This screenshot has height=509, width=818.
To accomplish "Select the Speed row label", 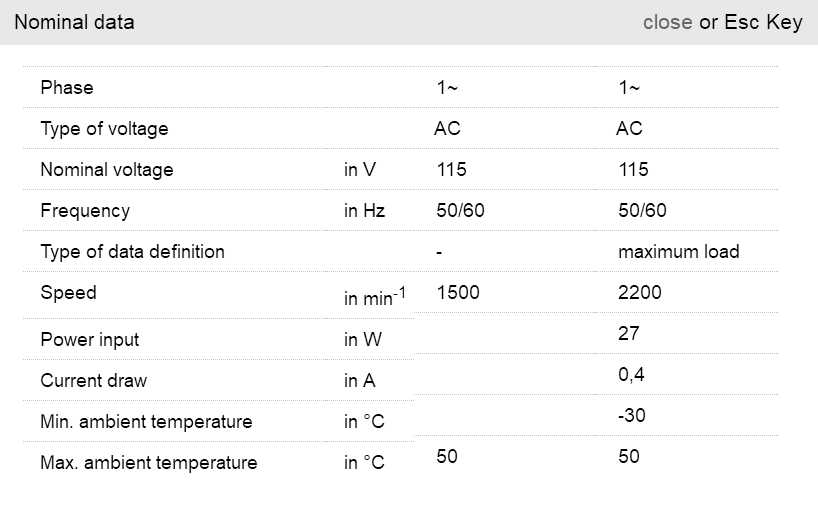I will 68,293.
